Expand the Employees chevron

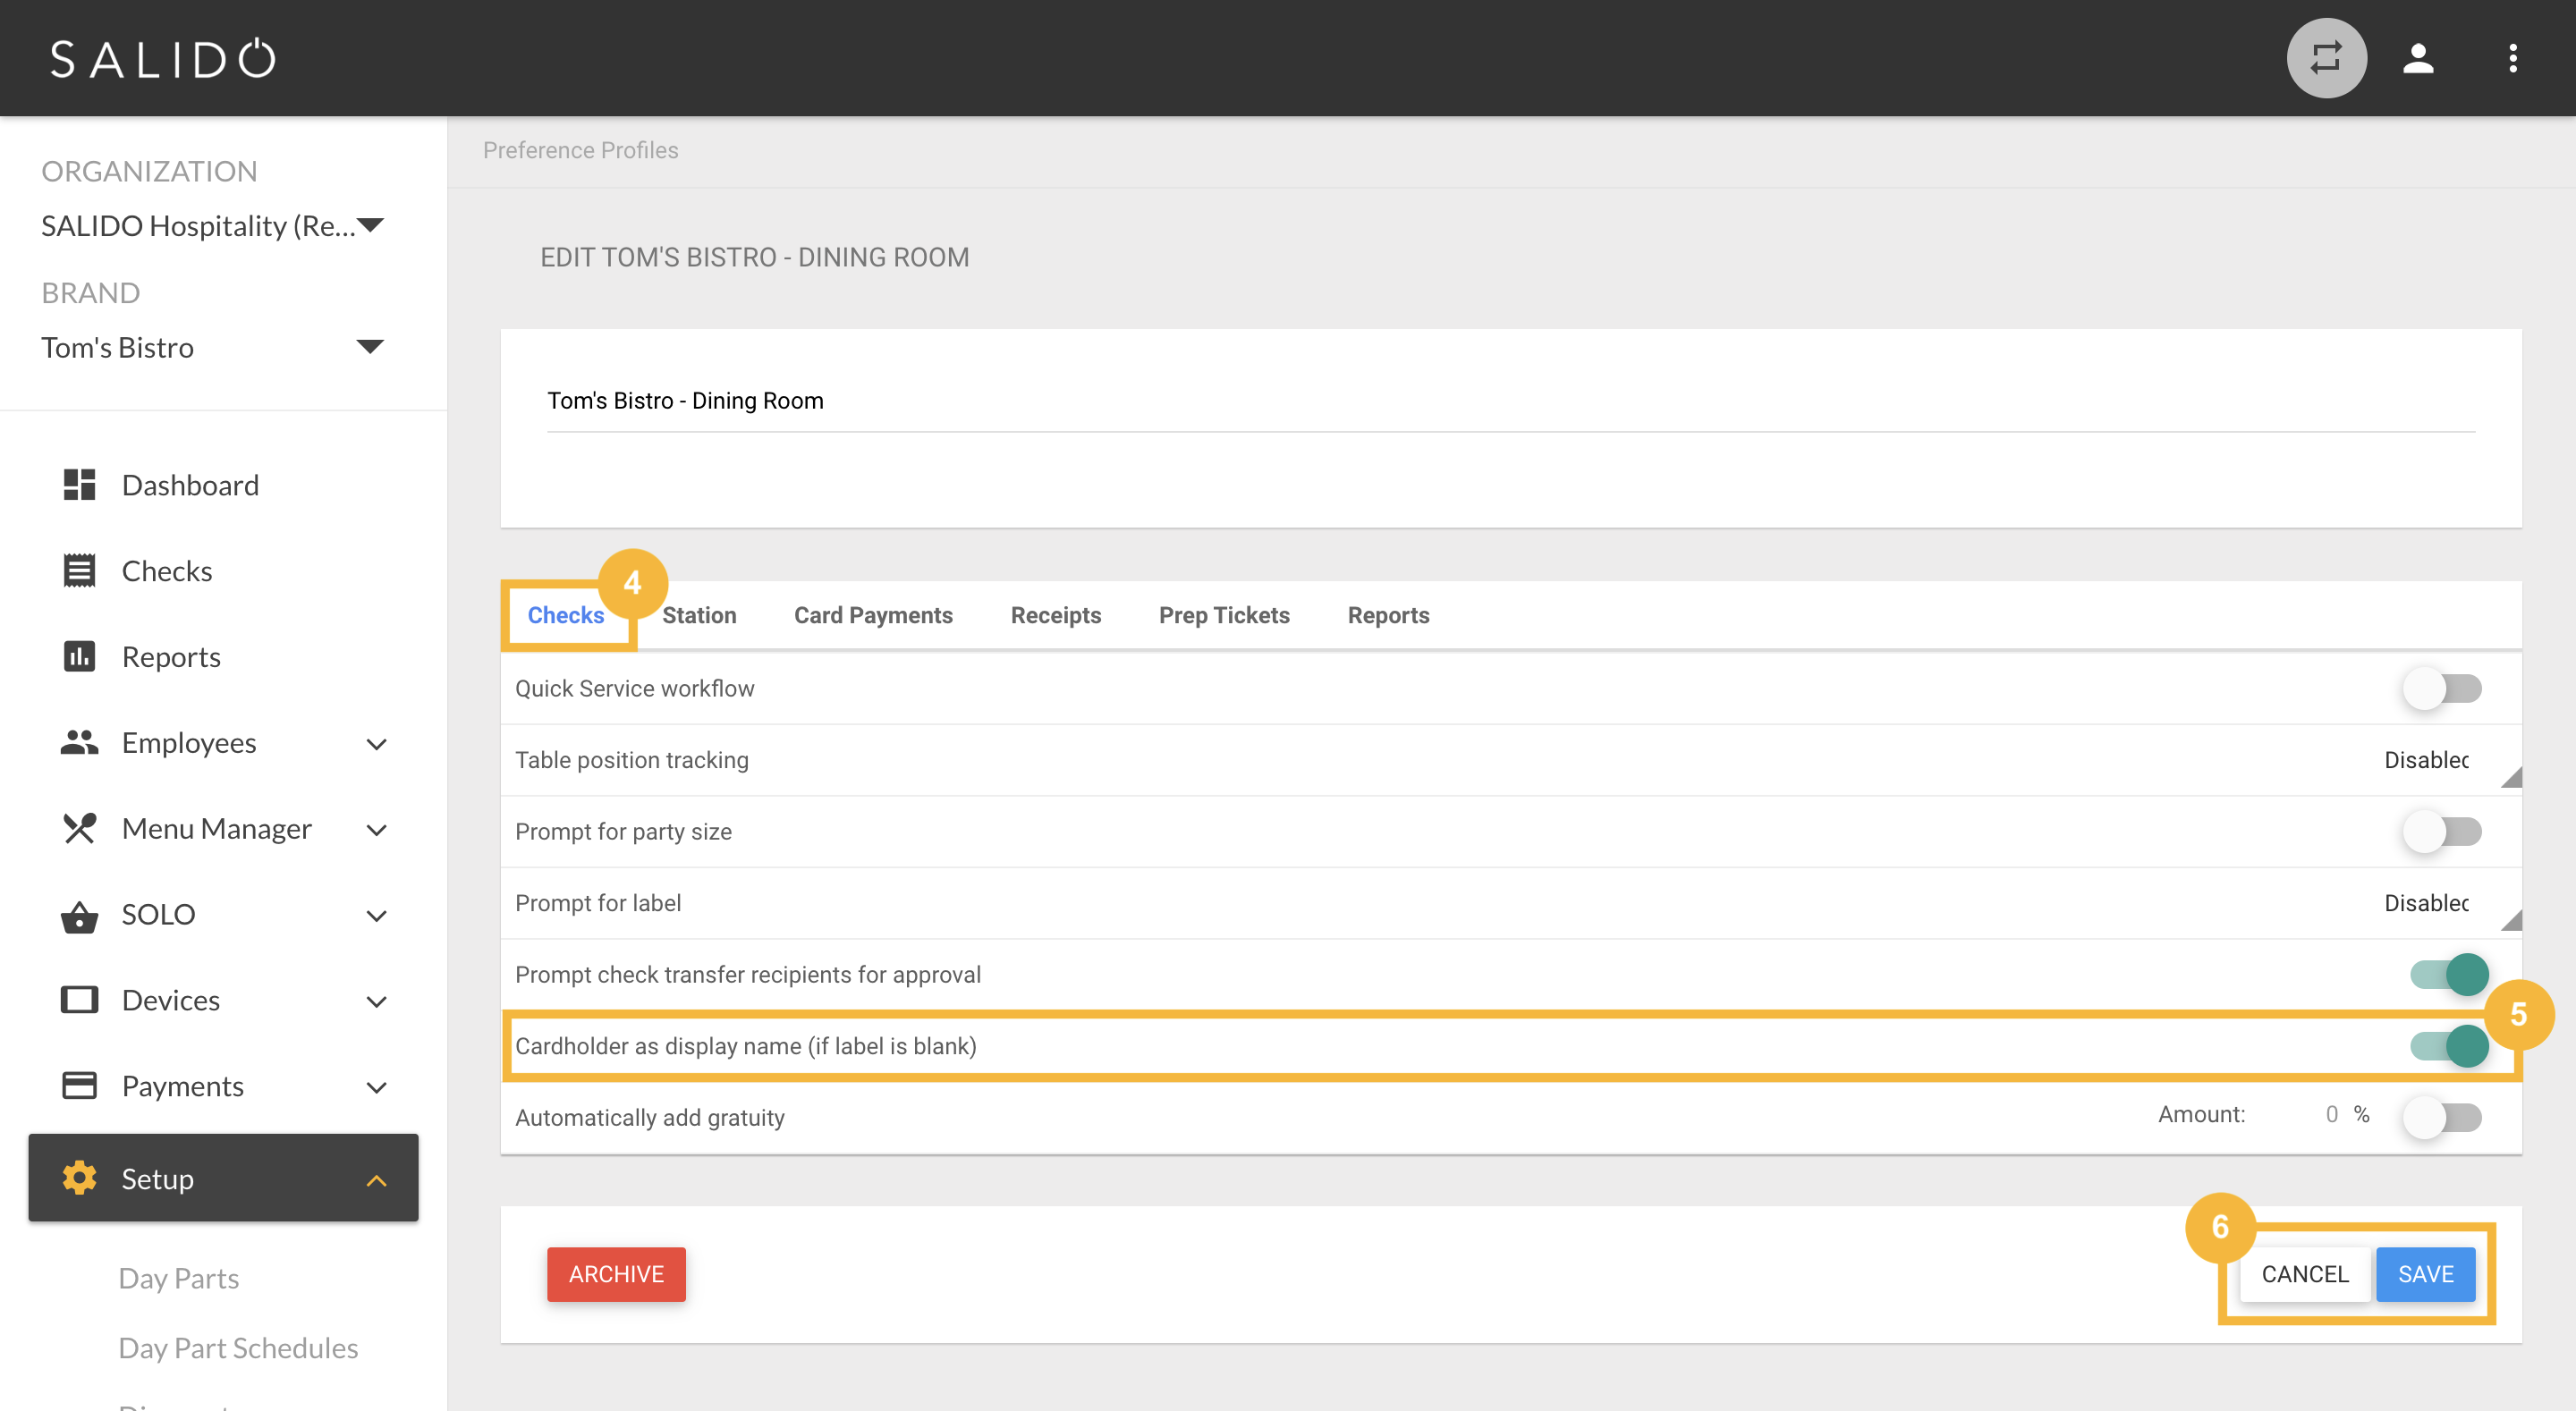point(376,744)
